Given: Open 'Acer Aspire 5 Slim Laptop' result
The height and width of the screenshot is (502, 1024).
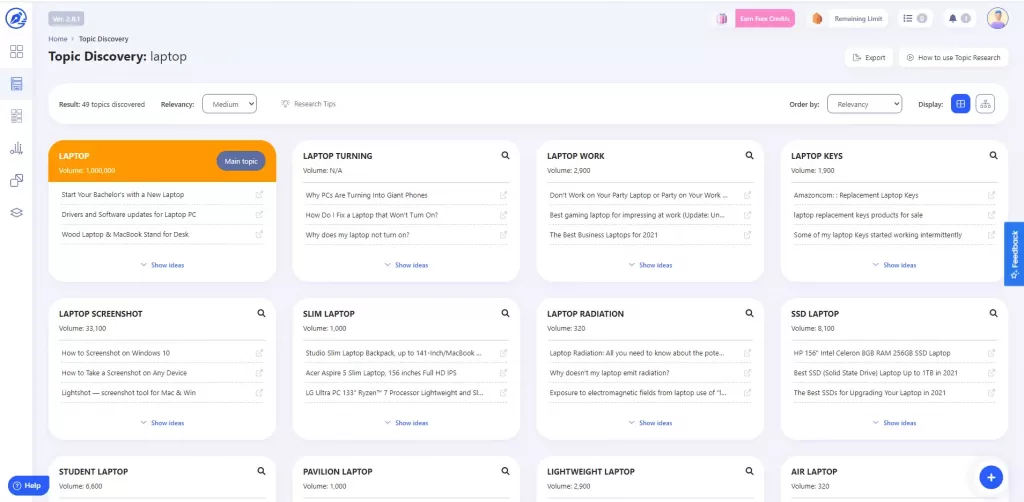Looking at the screenshot, I should (x=383, y=373).
